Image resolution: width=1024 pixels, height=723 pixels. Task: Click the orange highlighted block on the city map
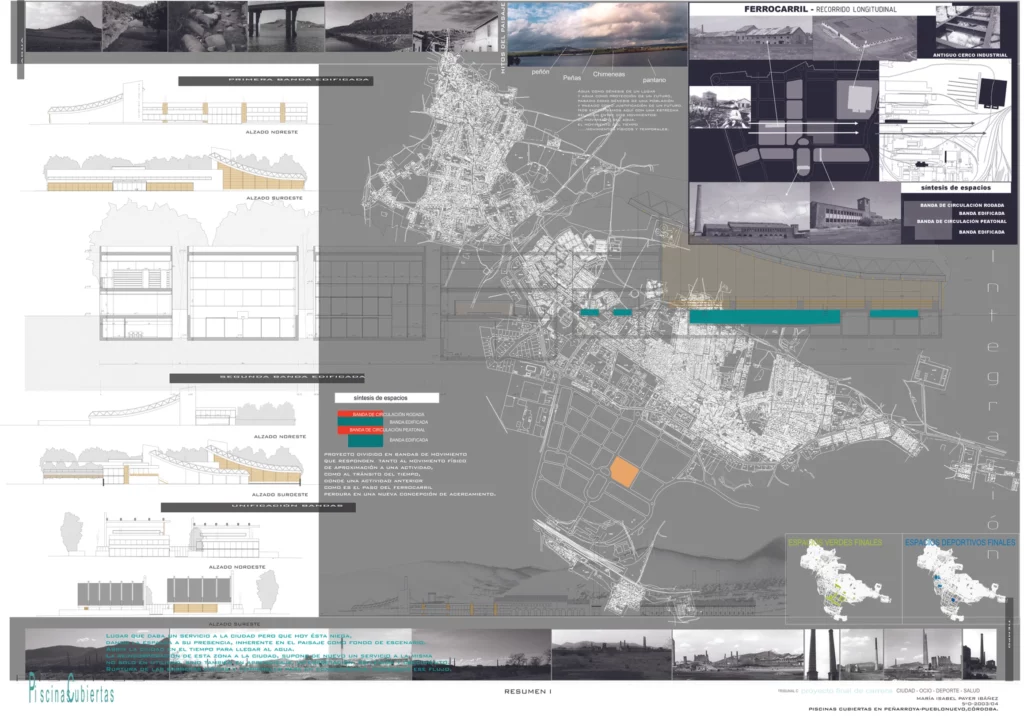tap(624, 473)
